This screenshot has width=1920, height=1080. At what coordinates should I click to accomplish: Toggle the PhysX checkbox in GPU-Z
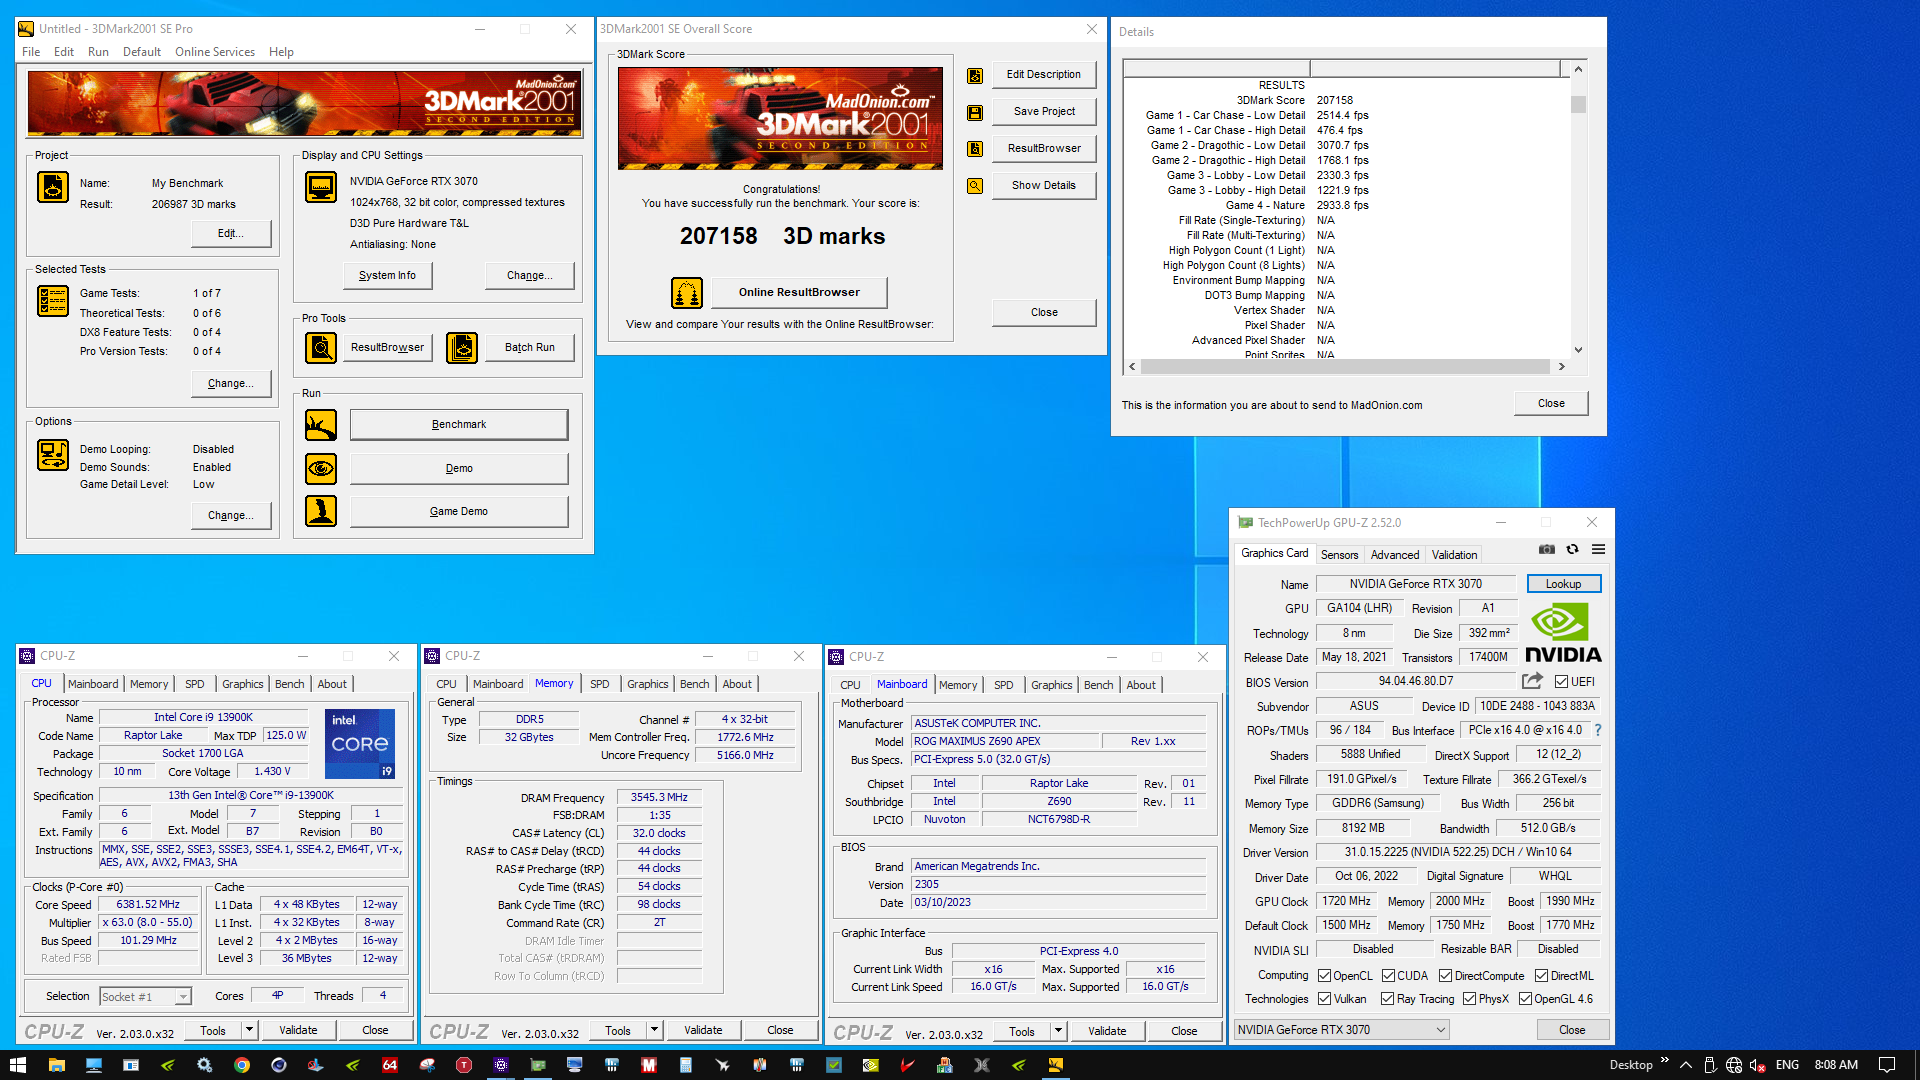[x=1469, y=999]
